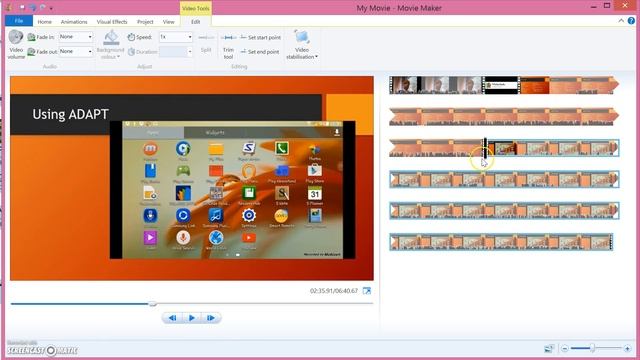The width and height of the screenshot is (640, 360).
Task: Click the Video volume icon
Action: point(16,38)
